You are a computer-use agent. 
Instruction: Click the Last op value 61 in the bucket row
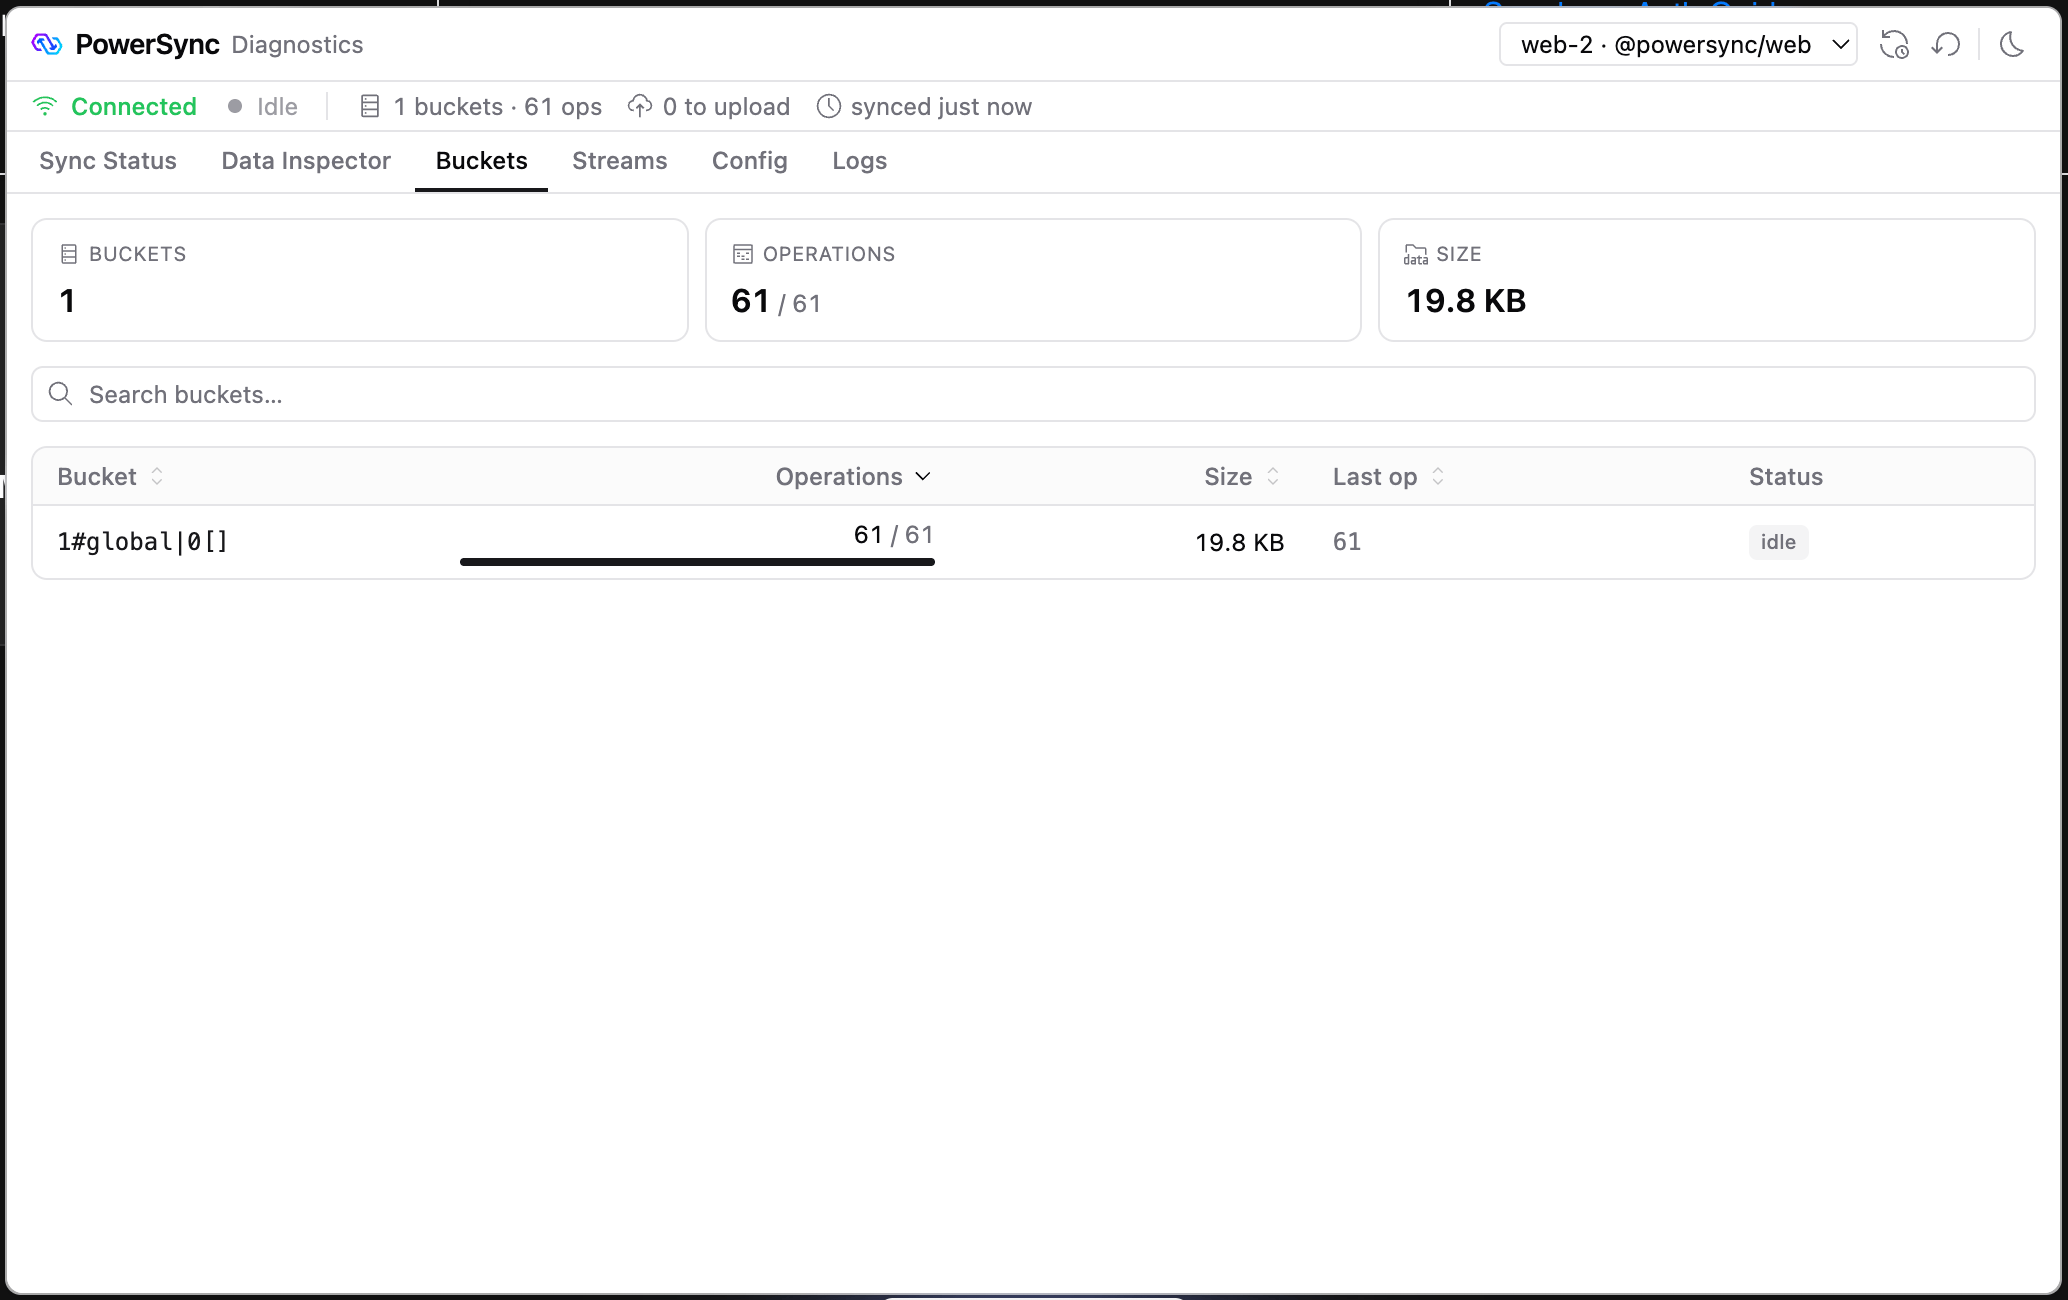pyautogui.click(x=1347, y=542)
